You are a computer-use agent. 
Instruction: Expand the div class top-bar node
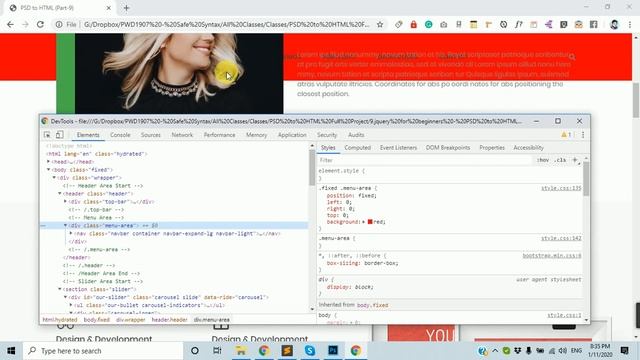click(x=65, y=201)
